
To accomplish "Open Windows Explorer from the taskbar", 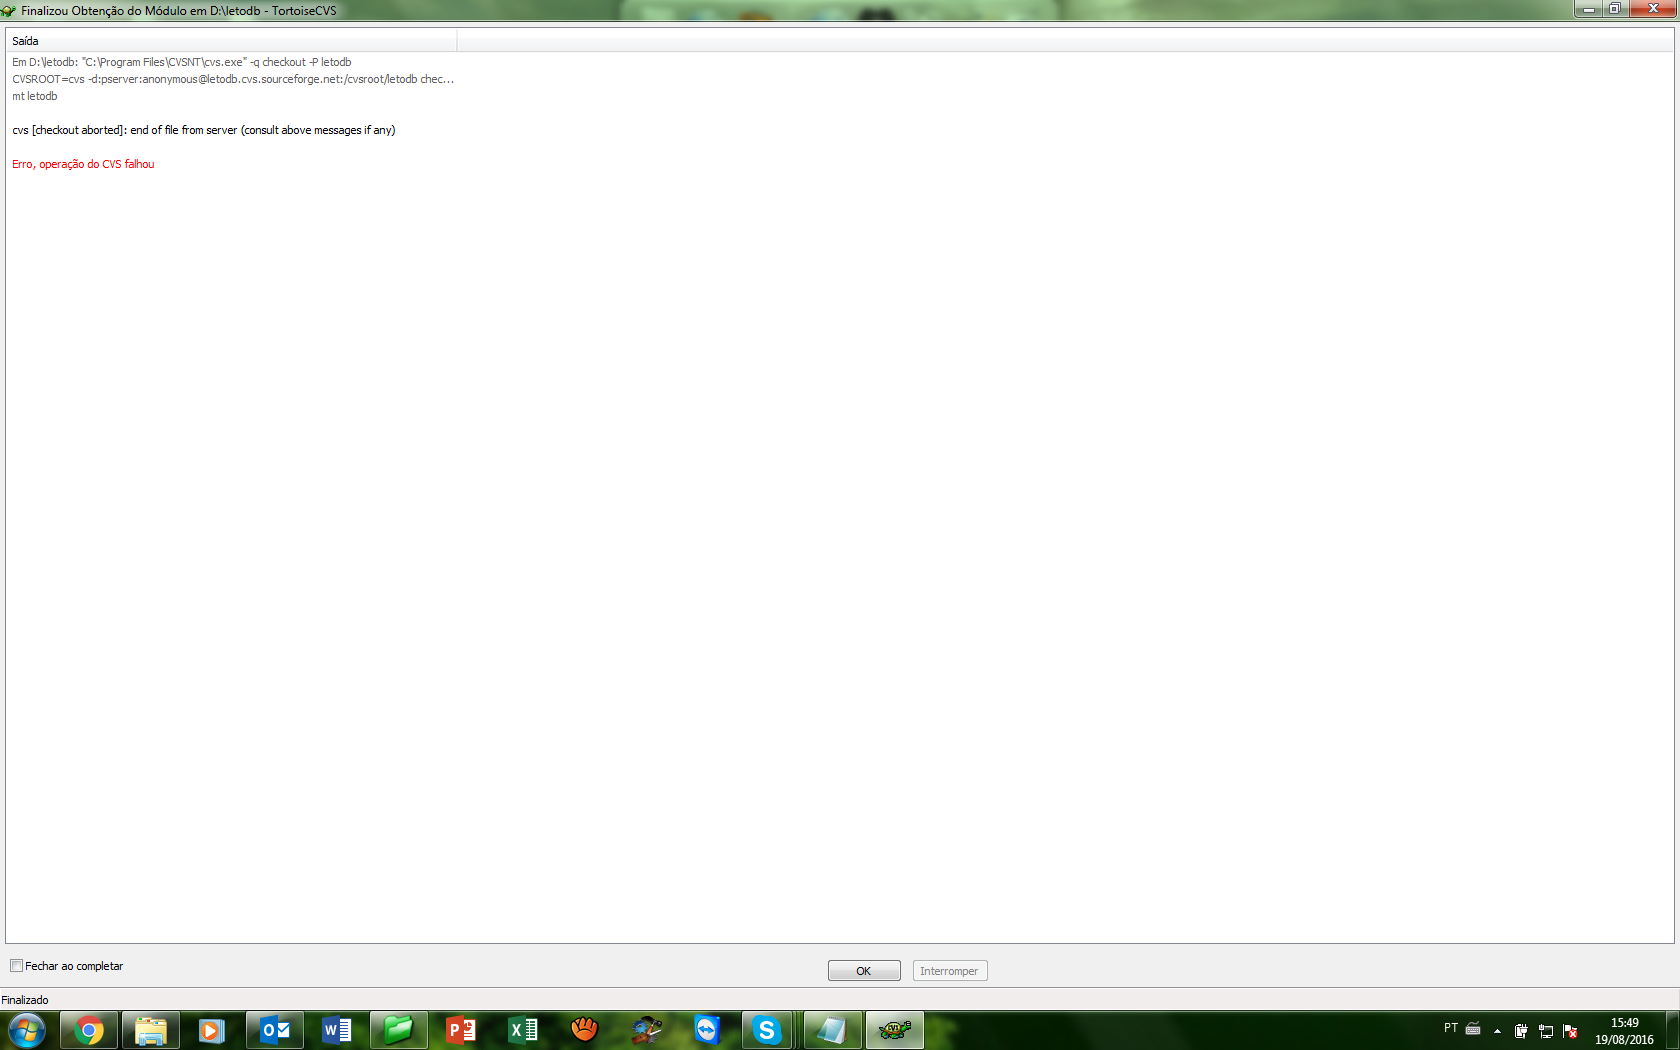I will [x=151, y=1030].
